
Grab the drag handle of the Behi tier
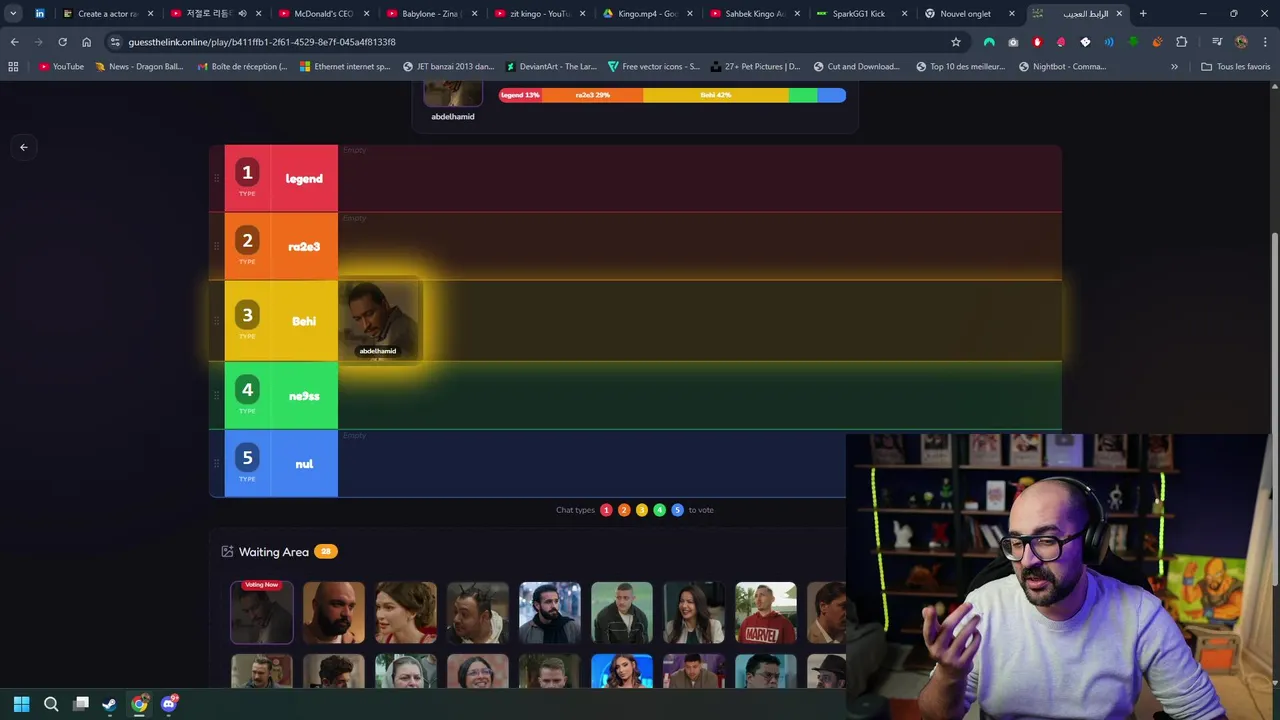(x=216, y=321)
